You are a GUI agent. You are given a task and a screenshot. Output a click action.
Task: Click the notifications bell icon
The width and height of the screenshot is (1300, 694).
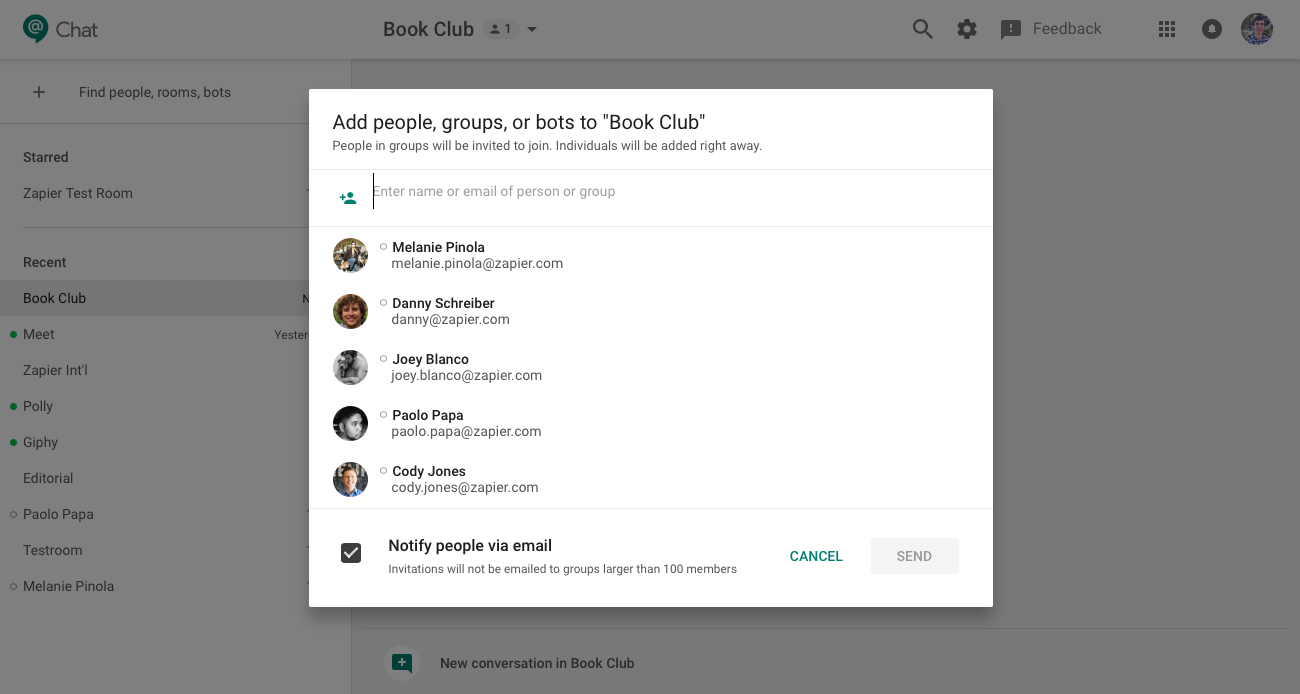[1211, 29]
